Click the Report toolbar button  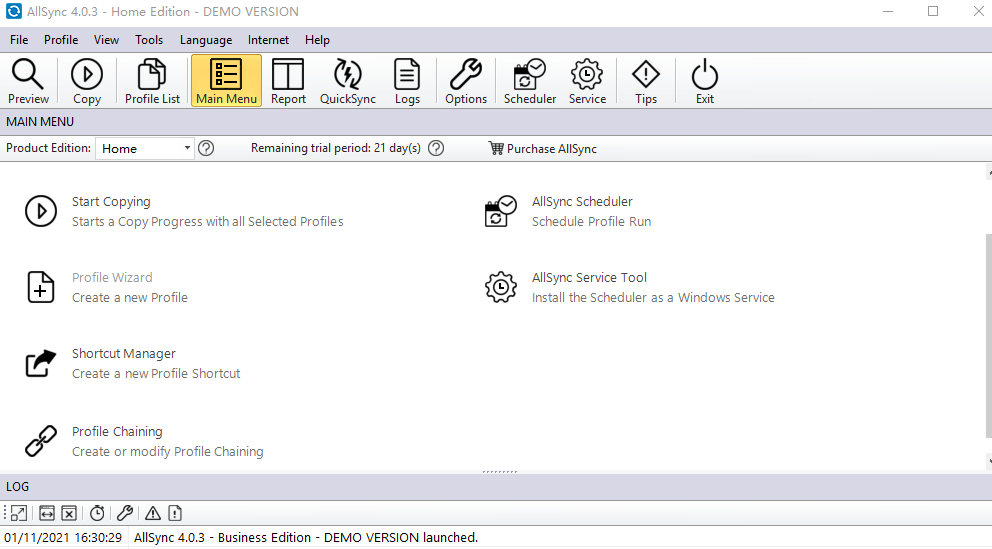[x=288, y=81]
